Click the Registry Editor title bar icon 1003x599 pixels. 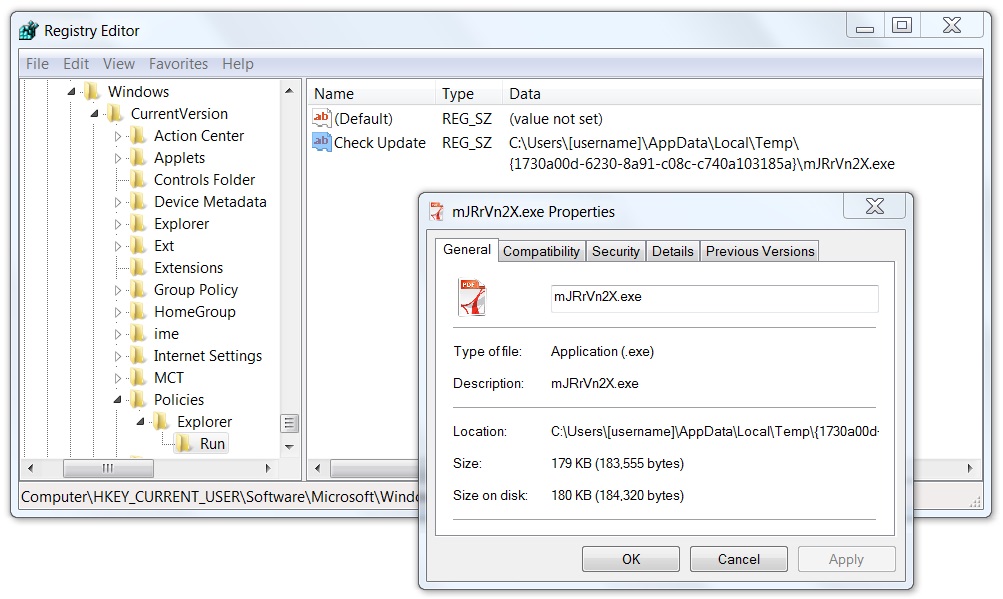point(29,30)
